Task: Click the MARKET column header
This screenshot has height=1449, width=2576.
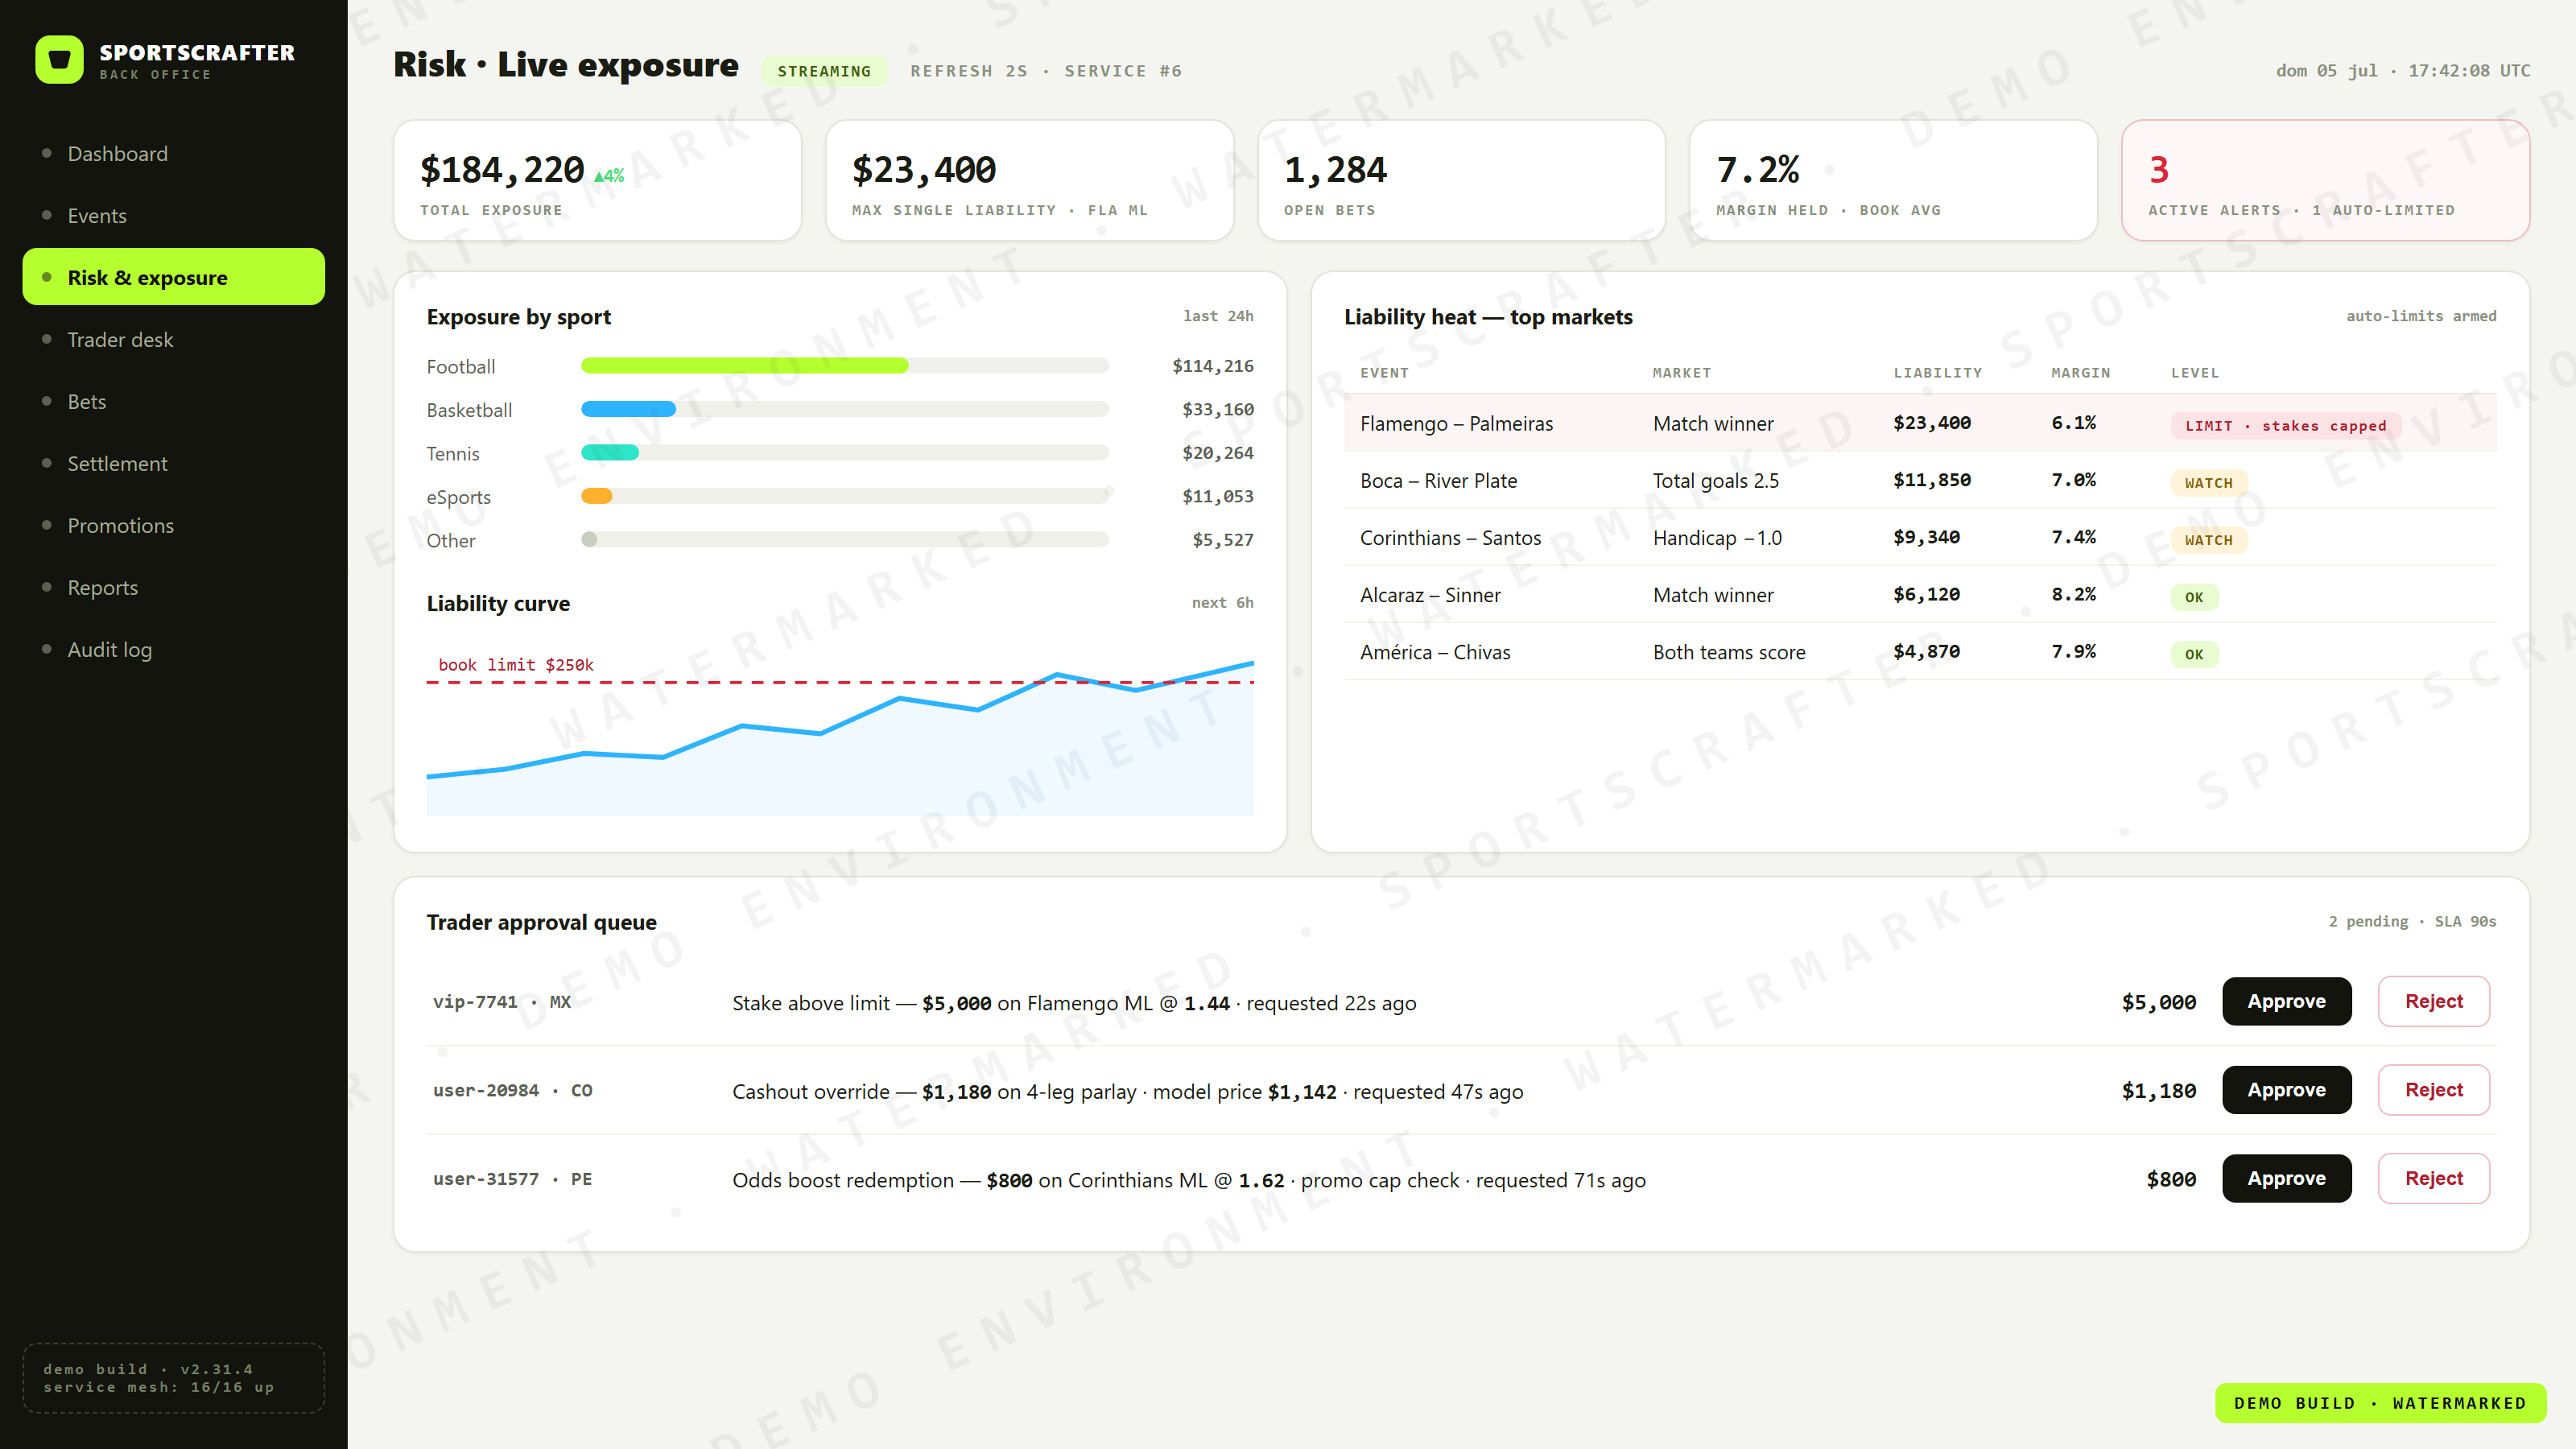Action: 1681,373
